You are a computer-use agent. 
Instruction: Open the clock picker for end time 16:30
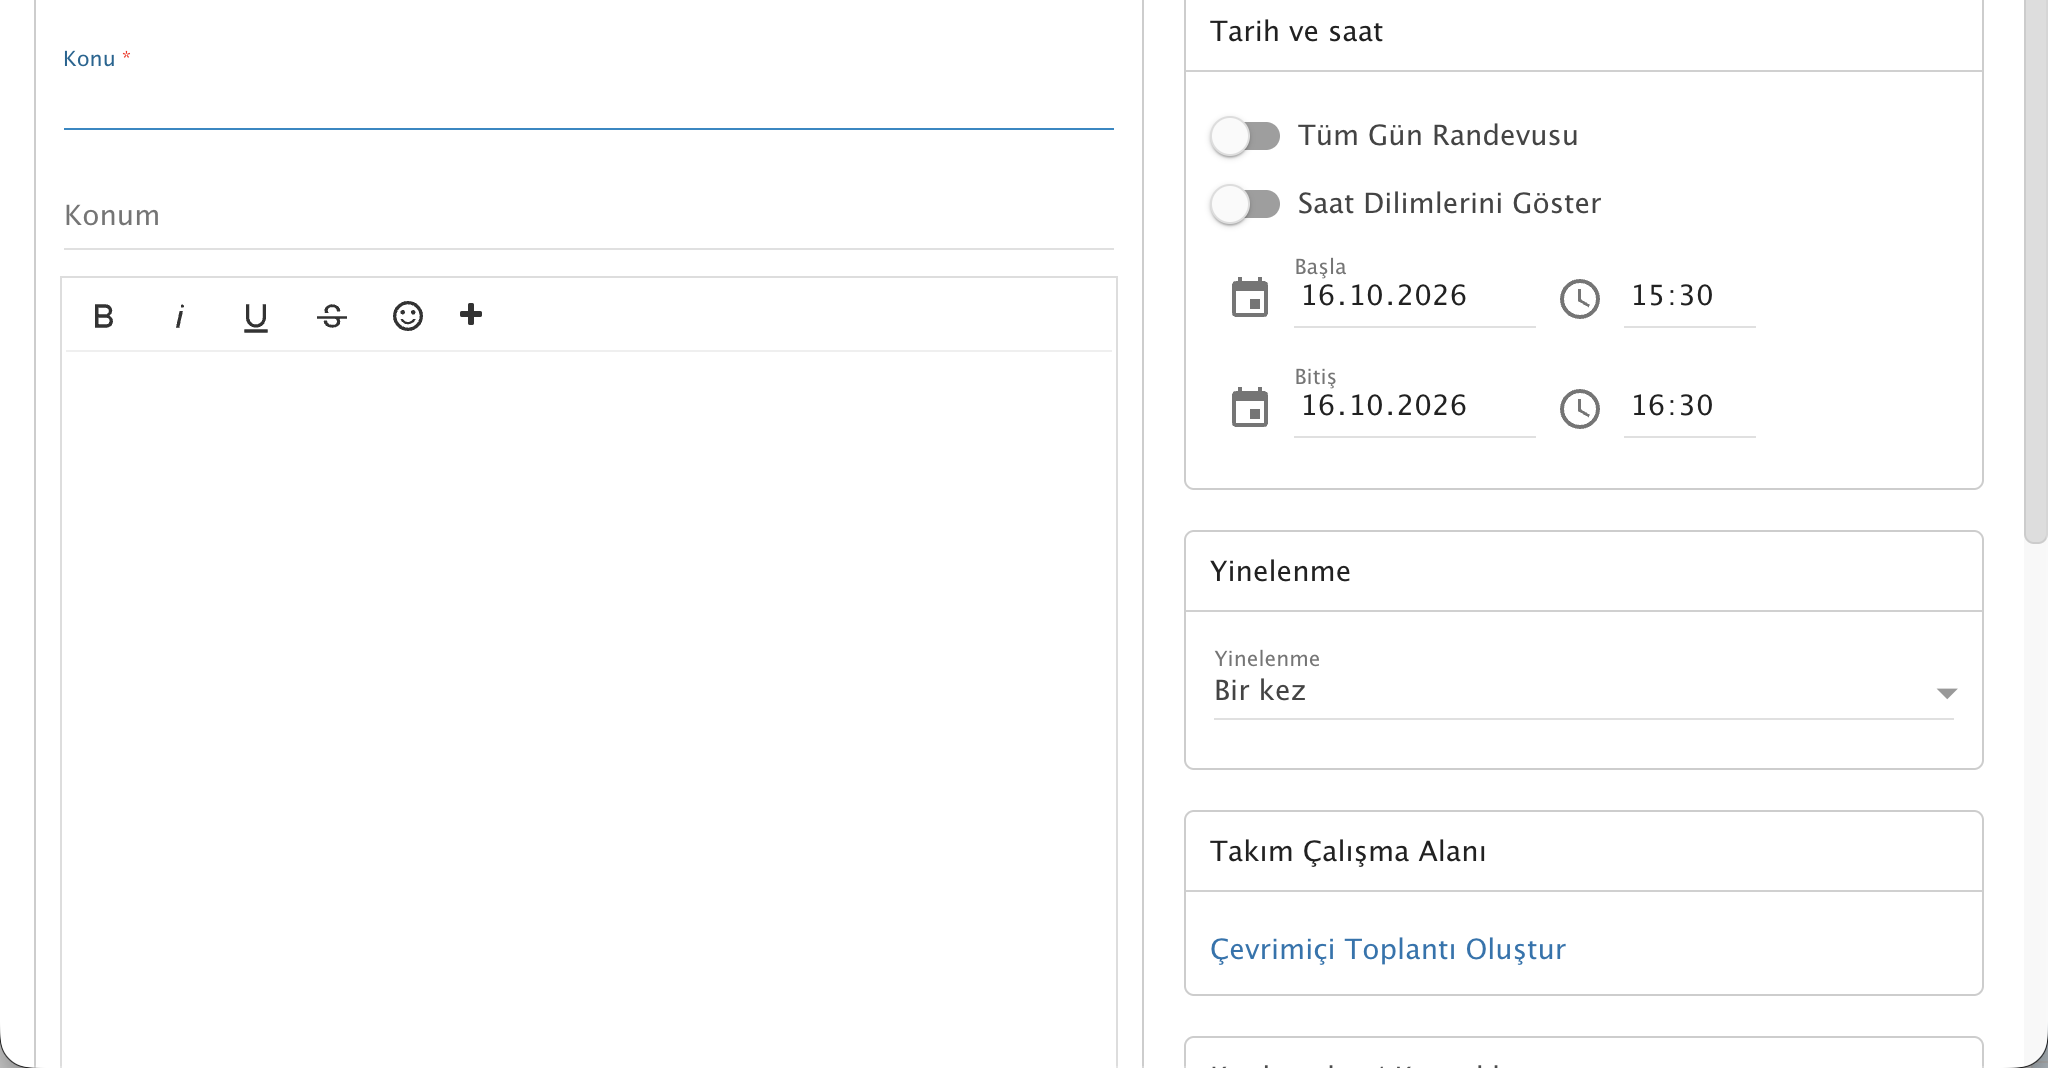coord(1580,409)
